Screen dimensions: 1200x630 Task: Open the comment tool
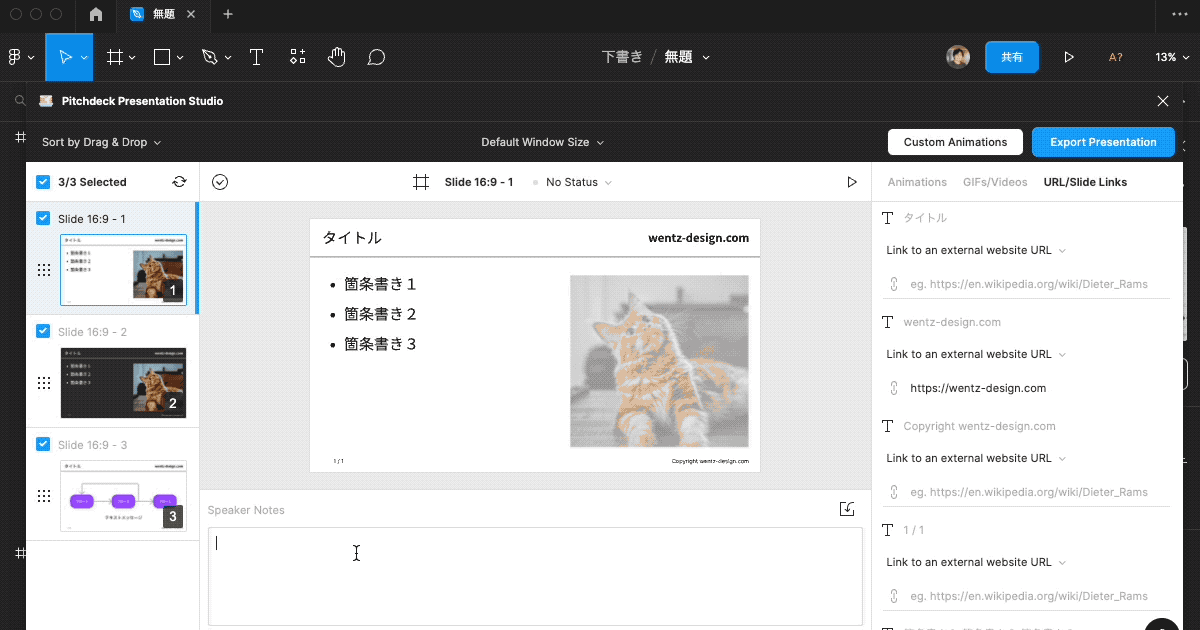tap(376, 57)
